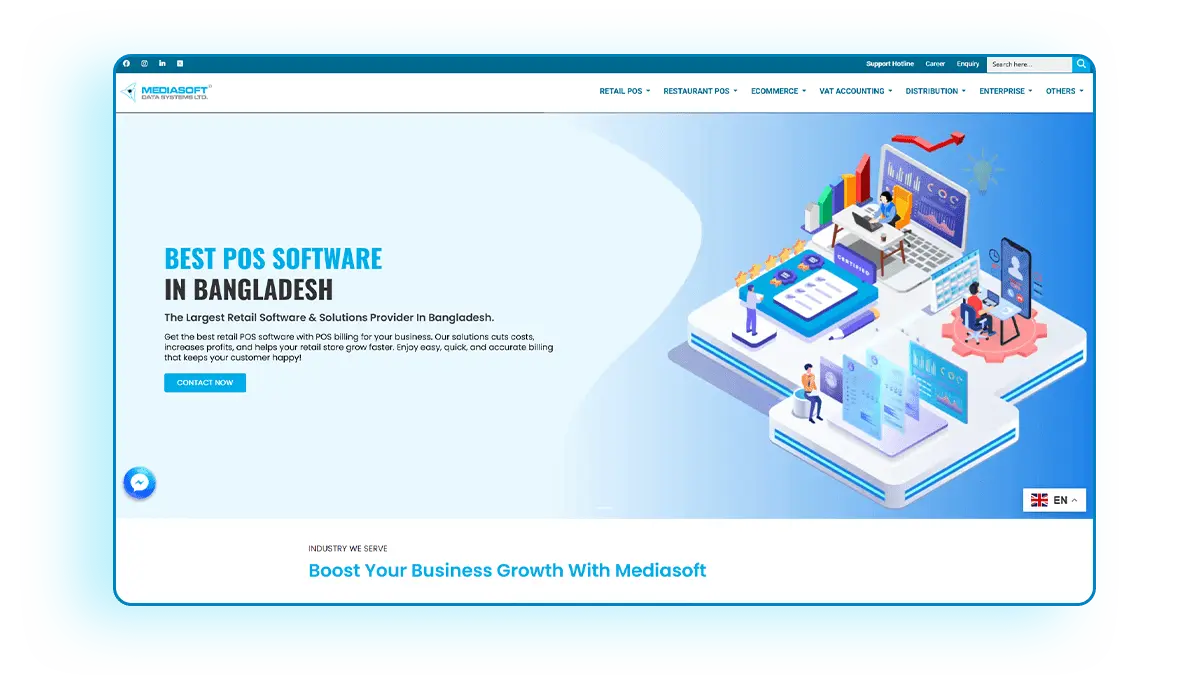Open the Enquiry link
Viewport: 1200px width, 675px height.
pos(968,64)
